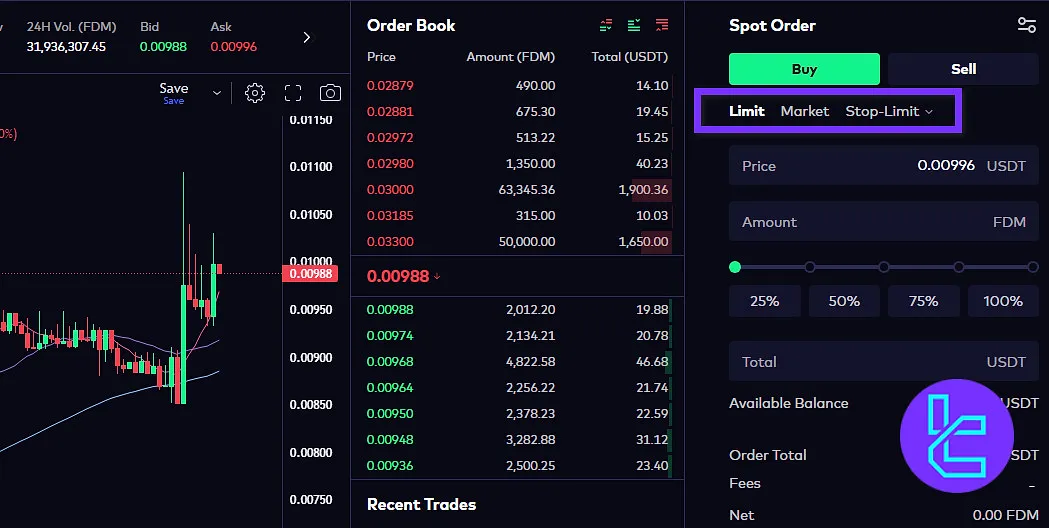Set order amount to 25%
The width and height of the screenshot is (1049, 528).
point(764,301)
